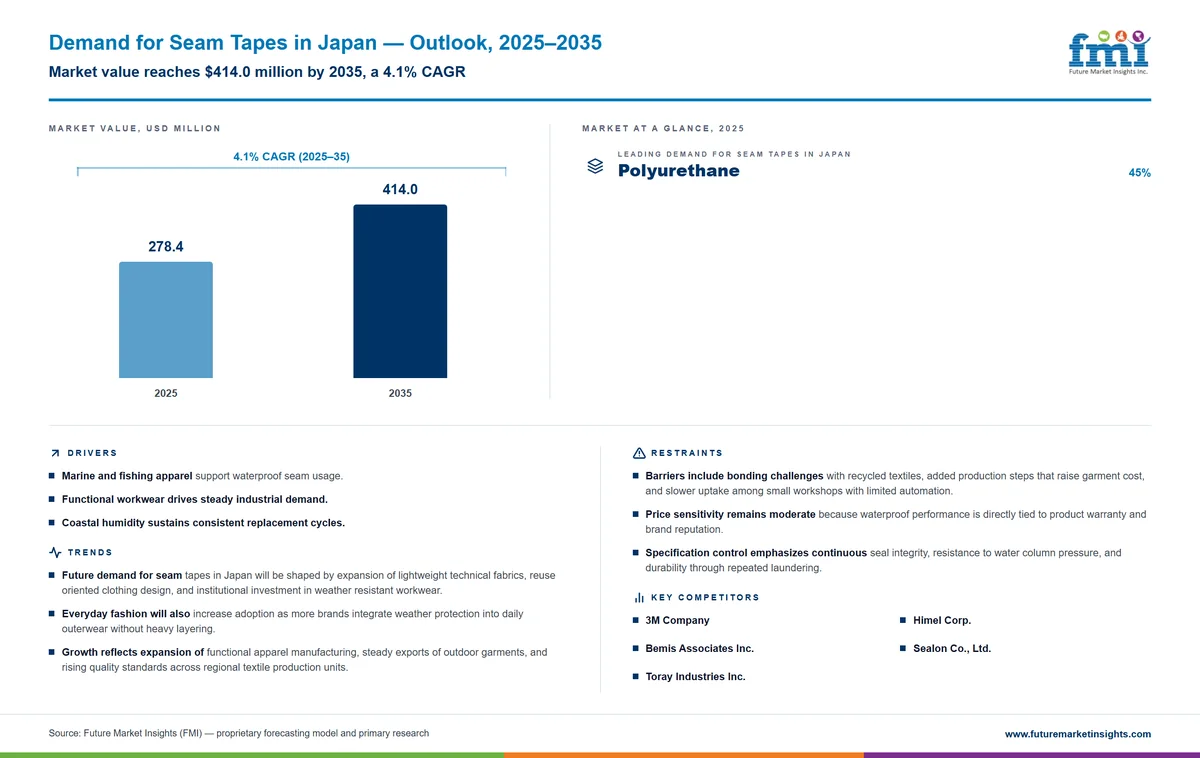The height and width of the screenshot is (758, 1200).
Task: Click the '4.1% CAGR (2025–35)' label
Action: coord(291,156)
